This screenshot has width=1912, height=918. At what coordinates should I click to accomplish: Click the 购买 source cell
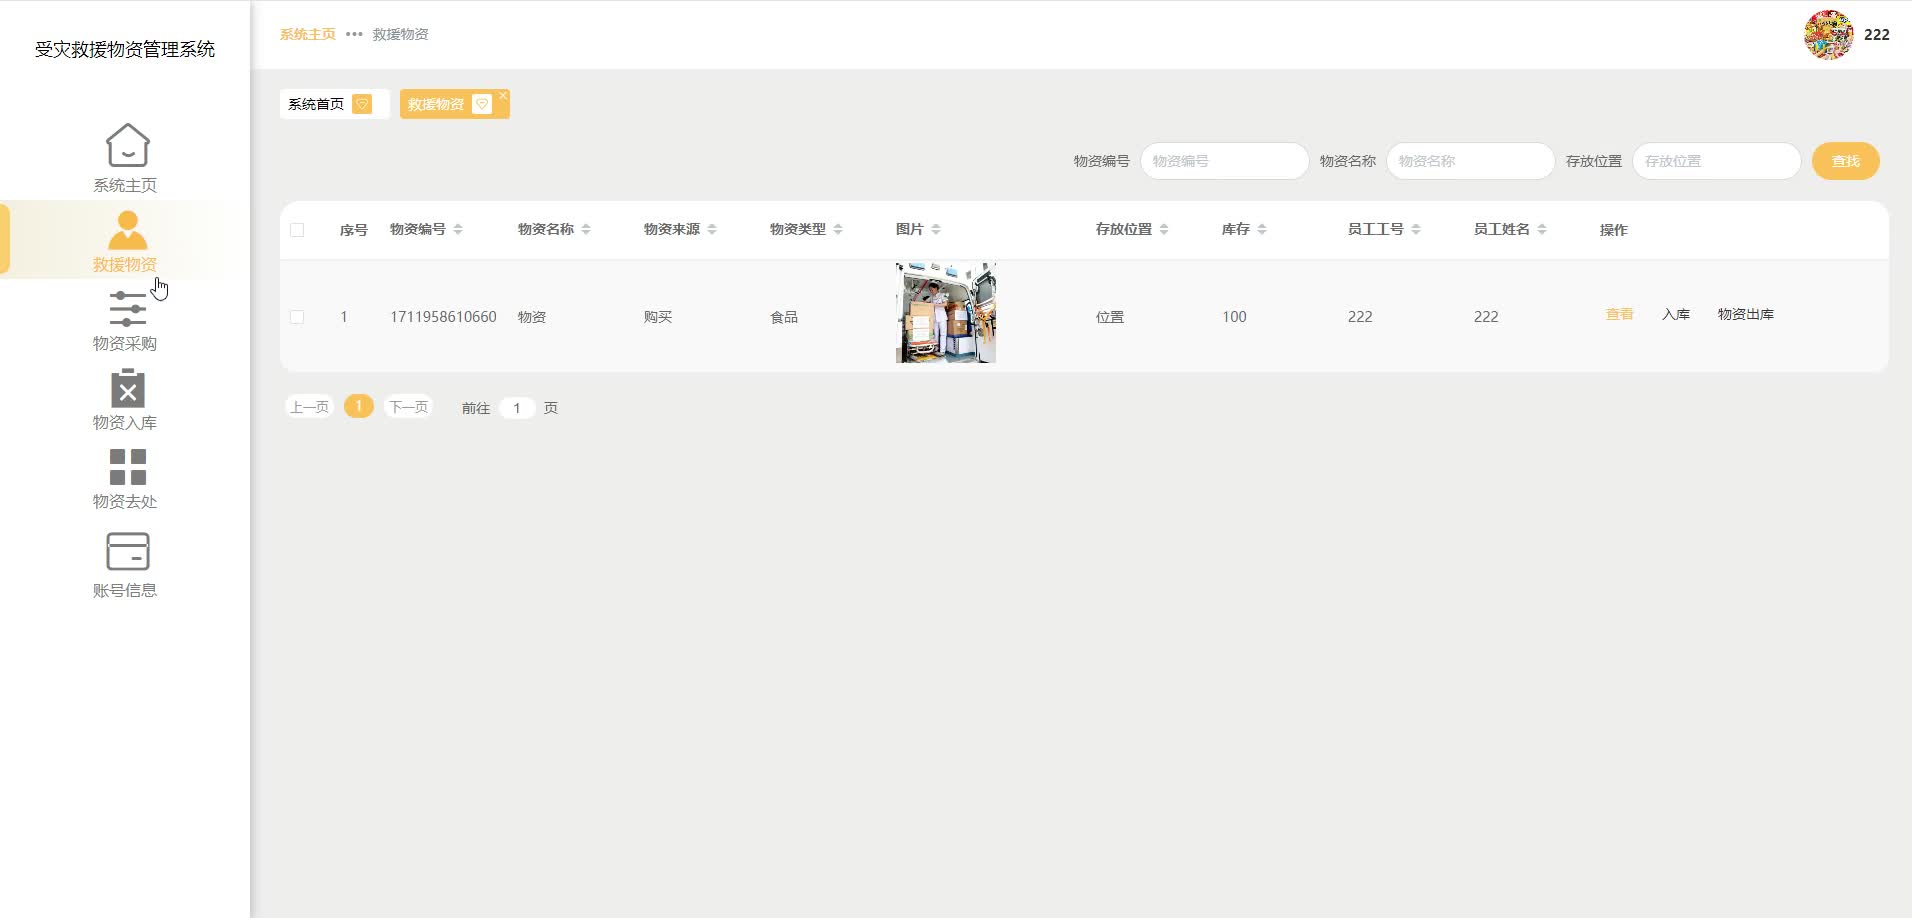click(658, 317)
